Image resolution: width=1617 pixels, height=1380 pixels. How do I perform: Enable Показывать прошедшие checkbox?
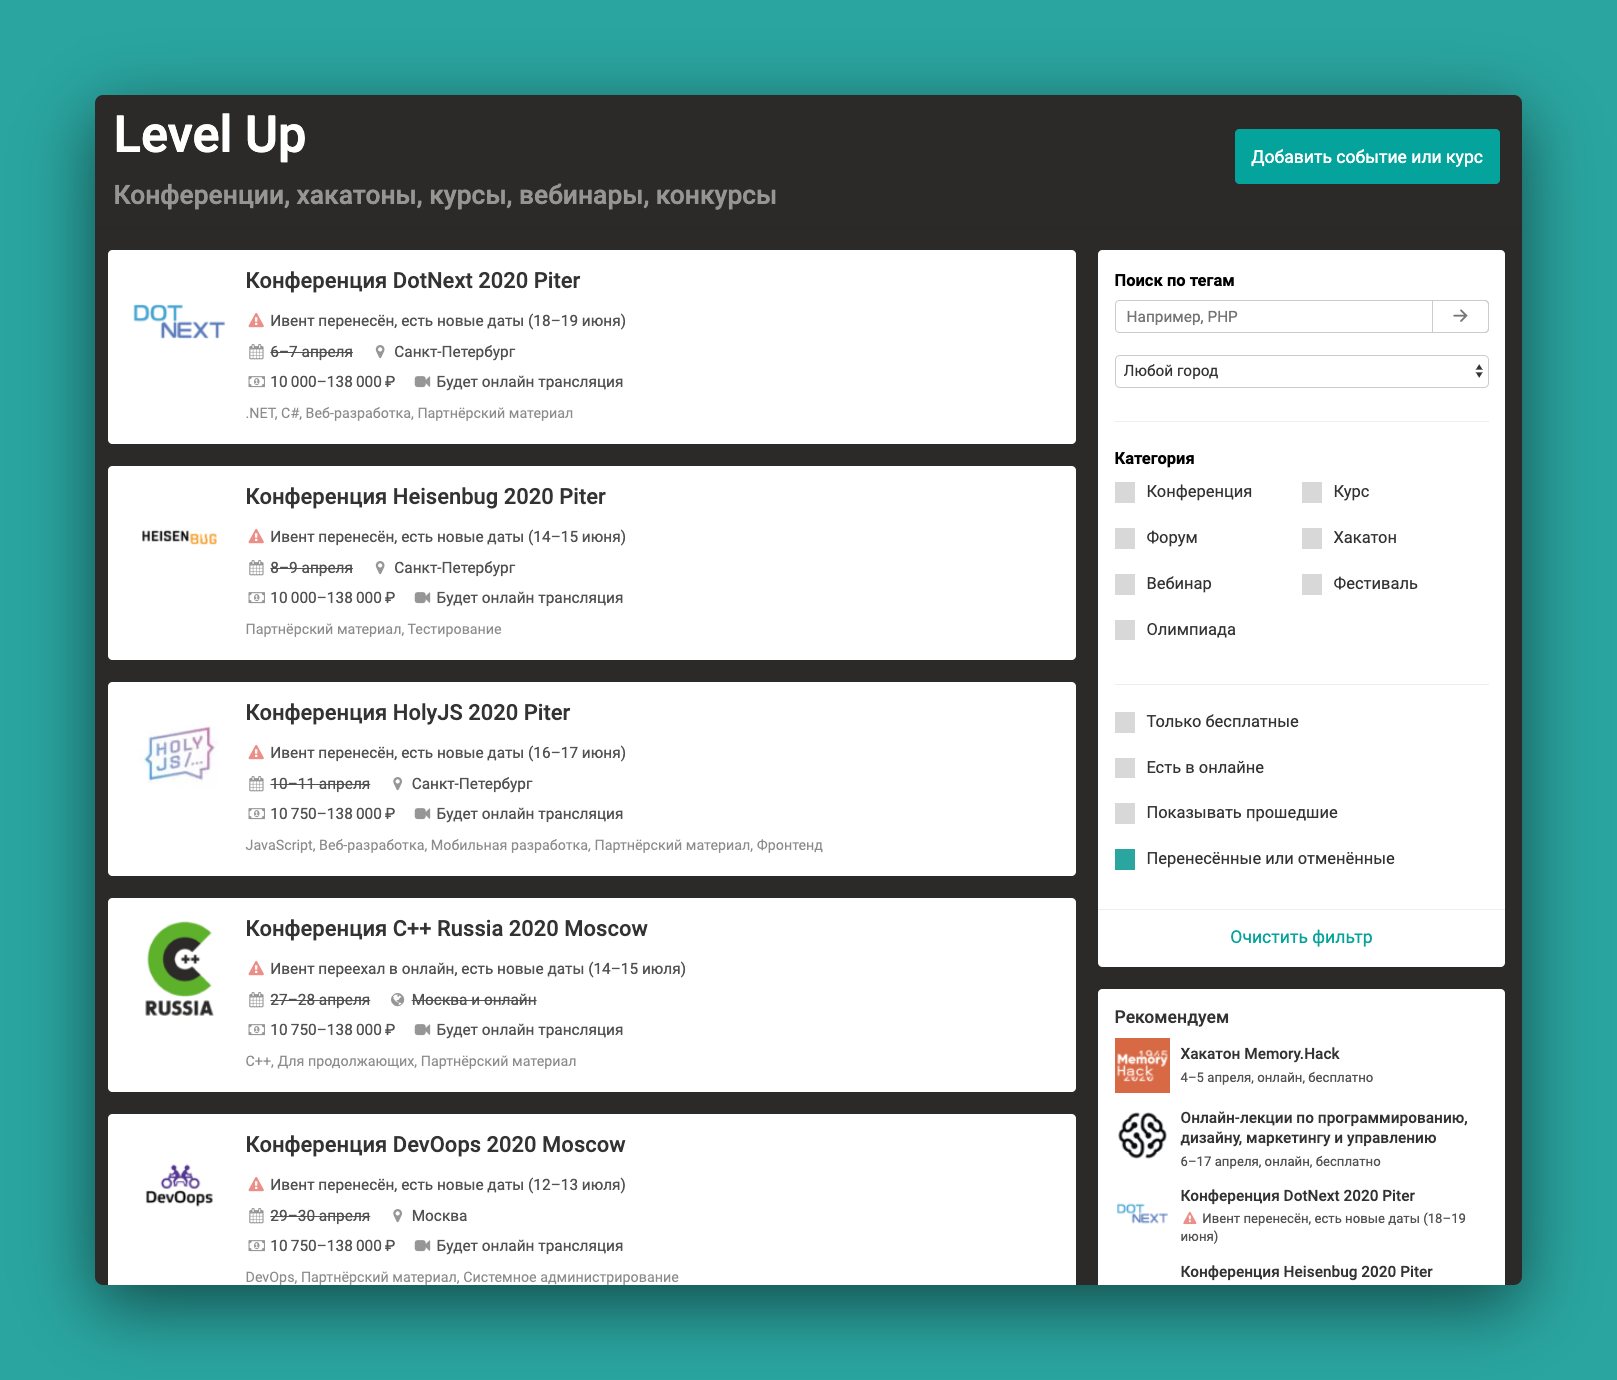[1125, 813]
